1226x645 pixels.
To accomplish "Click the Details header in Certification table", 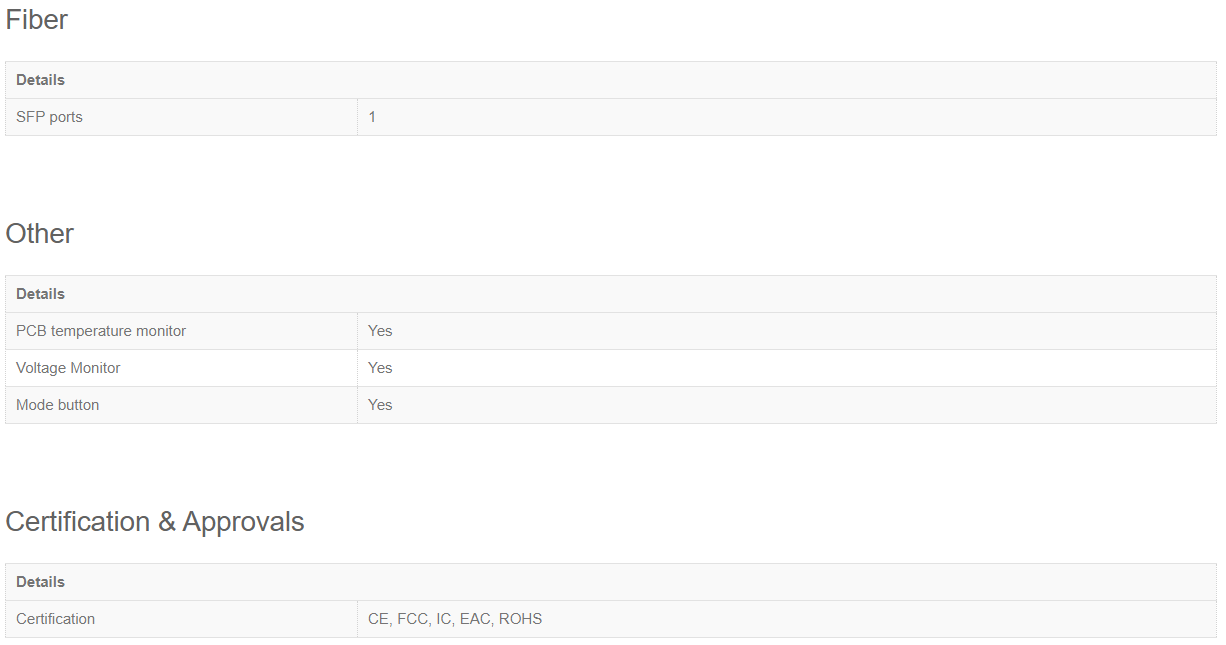I will pos(40,582).
